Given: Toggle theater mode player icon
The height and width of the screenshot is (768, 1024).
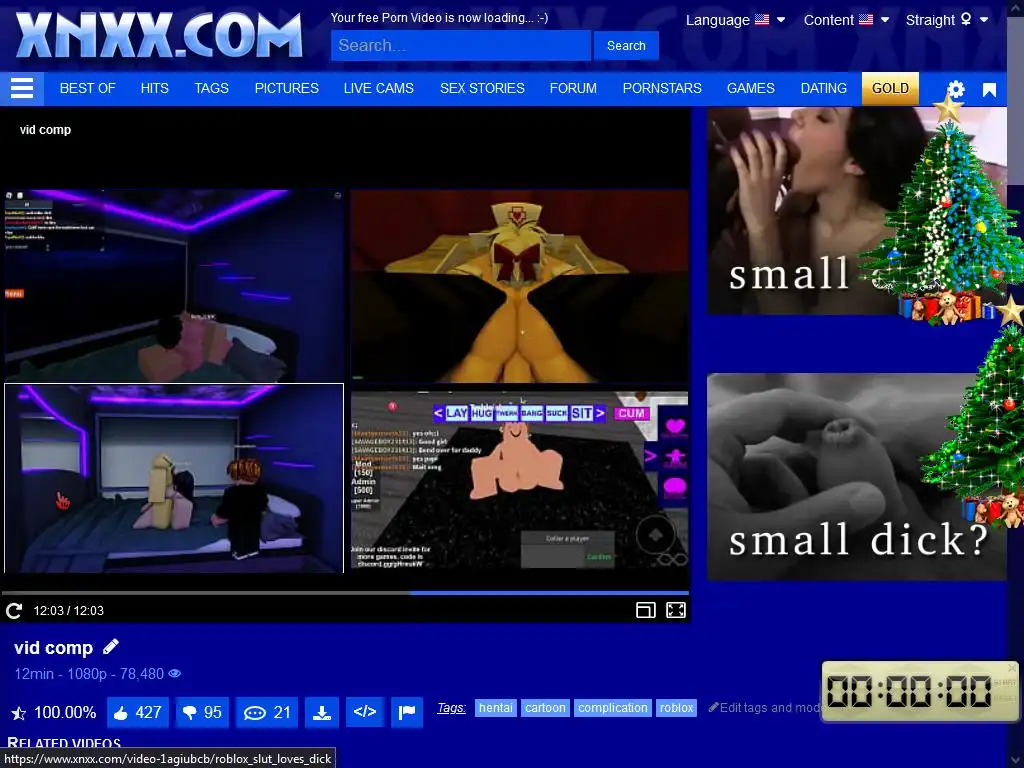Looking at the screenshot, I should (645, 610).
